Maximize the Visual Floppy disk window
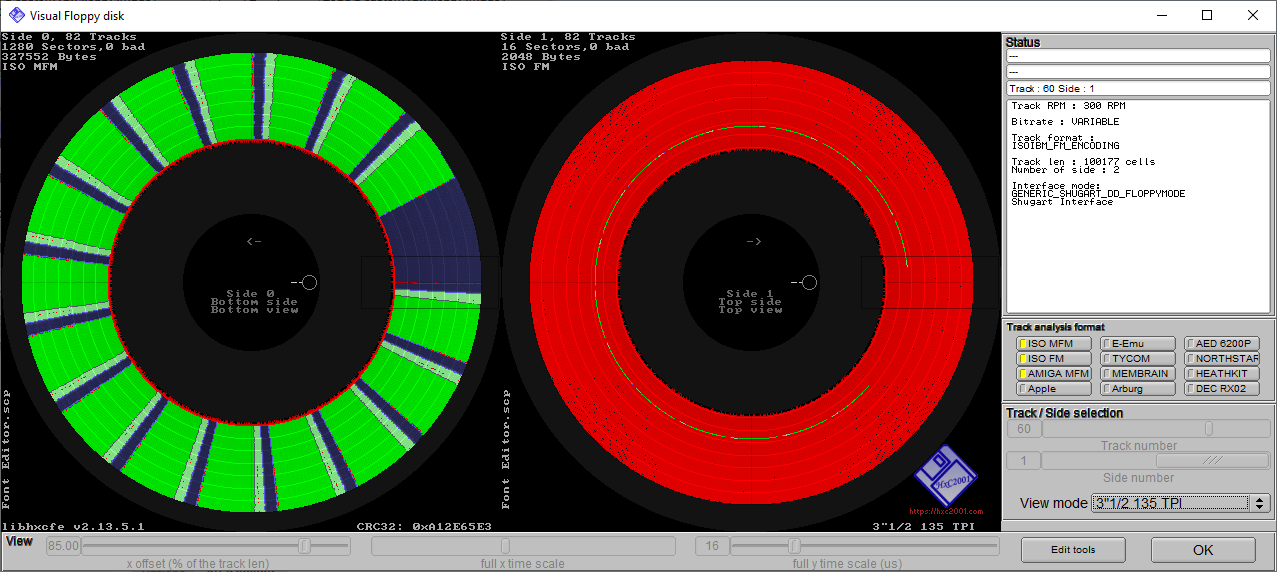The width and height of the screenshot is (1277, 572). (x=1207, y=15)
